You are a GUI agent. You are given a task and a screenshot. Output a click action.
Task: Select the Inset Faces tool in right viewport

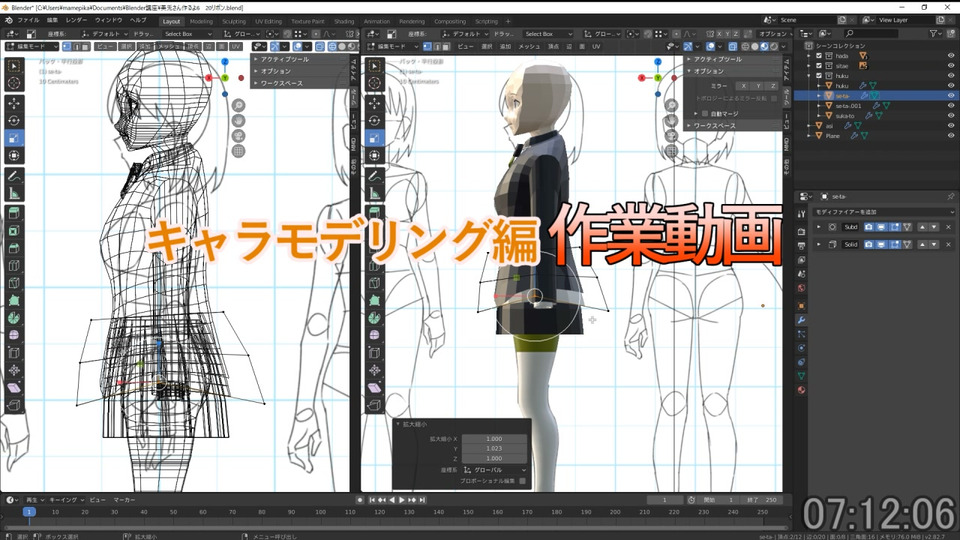(x=375, y=231)
